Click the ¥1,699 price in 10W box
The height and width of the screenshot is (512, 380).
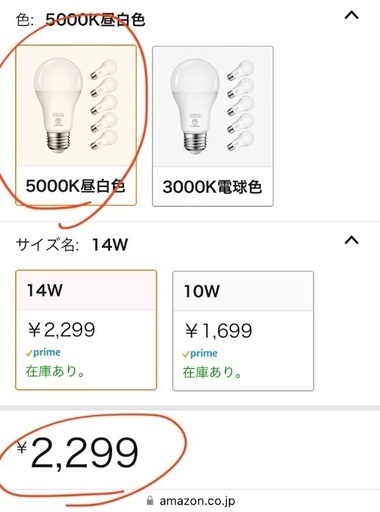pyautogui.click(x=219, y=331)
